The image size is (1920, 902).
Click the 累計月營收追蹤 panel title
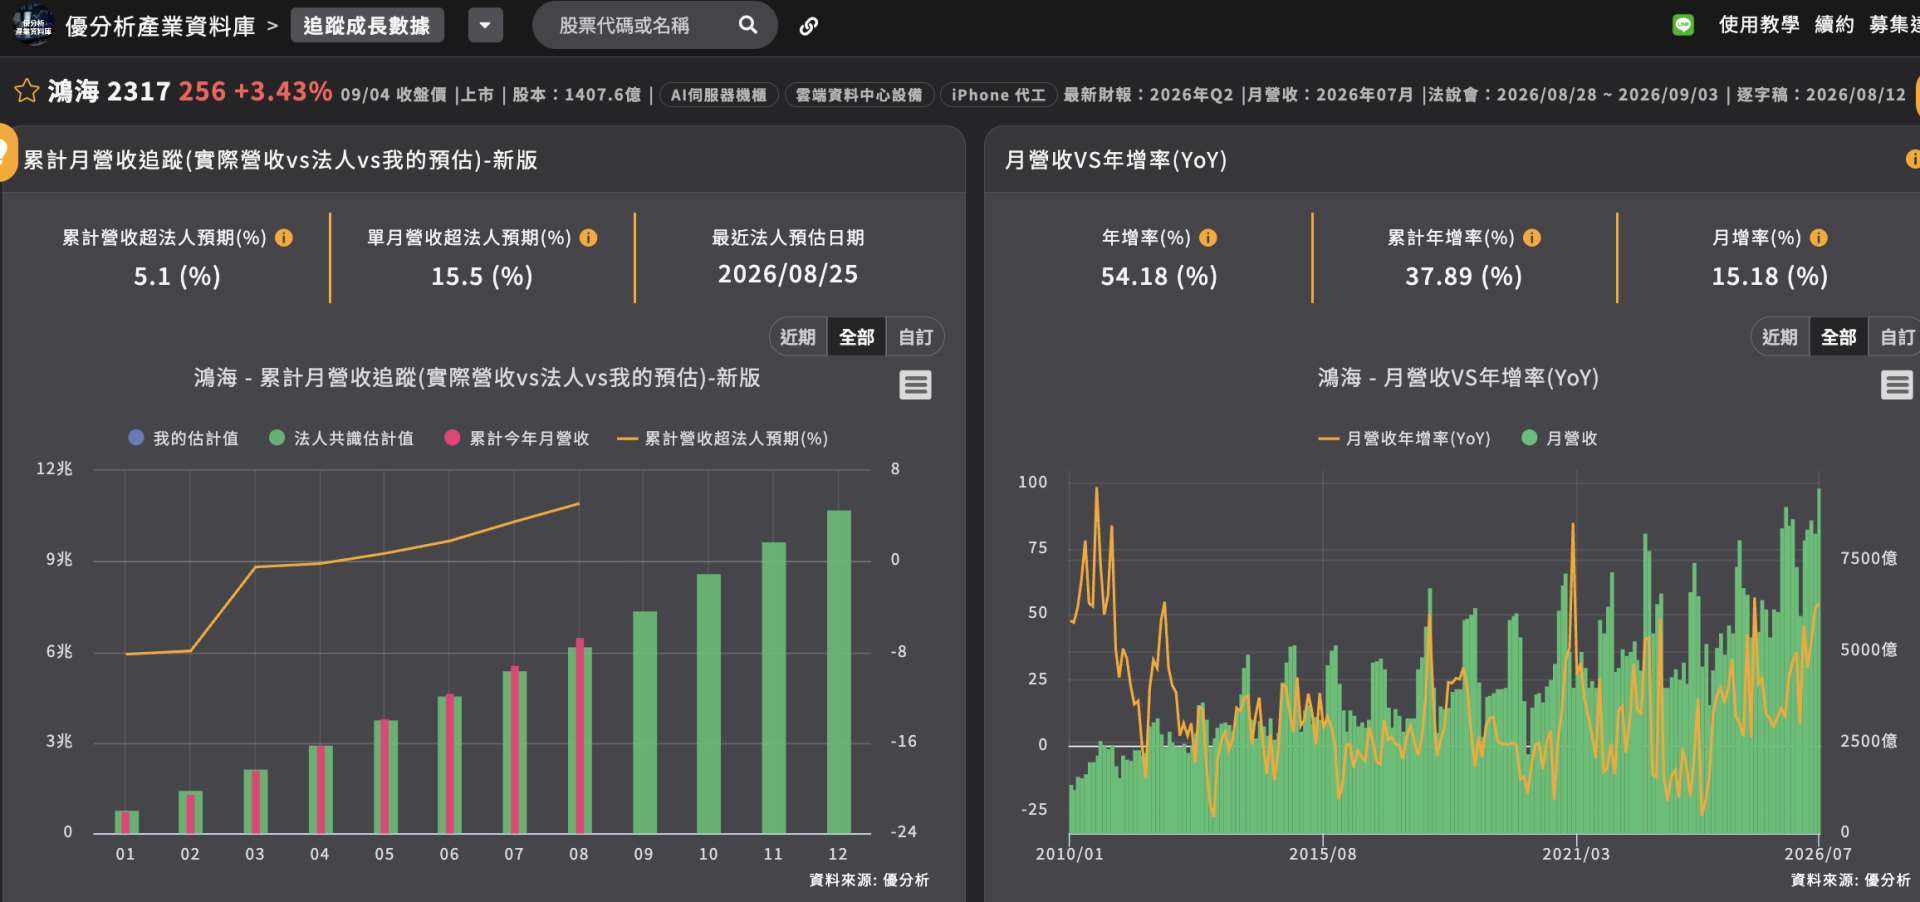[x=280, y=160]
